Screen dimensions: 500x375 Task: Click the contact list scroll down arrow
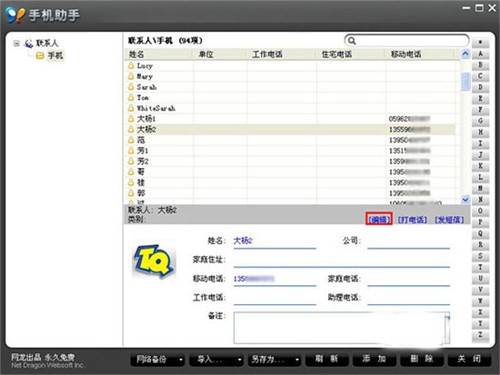pos(465,200)
